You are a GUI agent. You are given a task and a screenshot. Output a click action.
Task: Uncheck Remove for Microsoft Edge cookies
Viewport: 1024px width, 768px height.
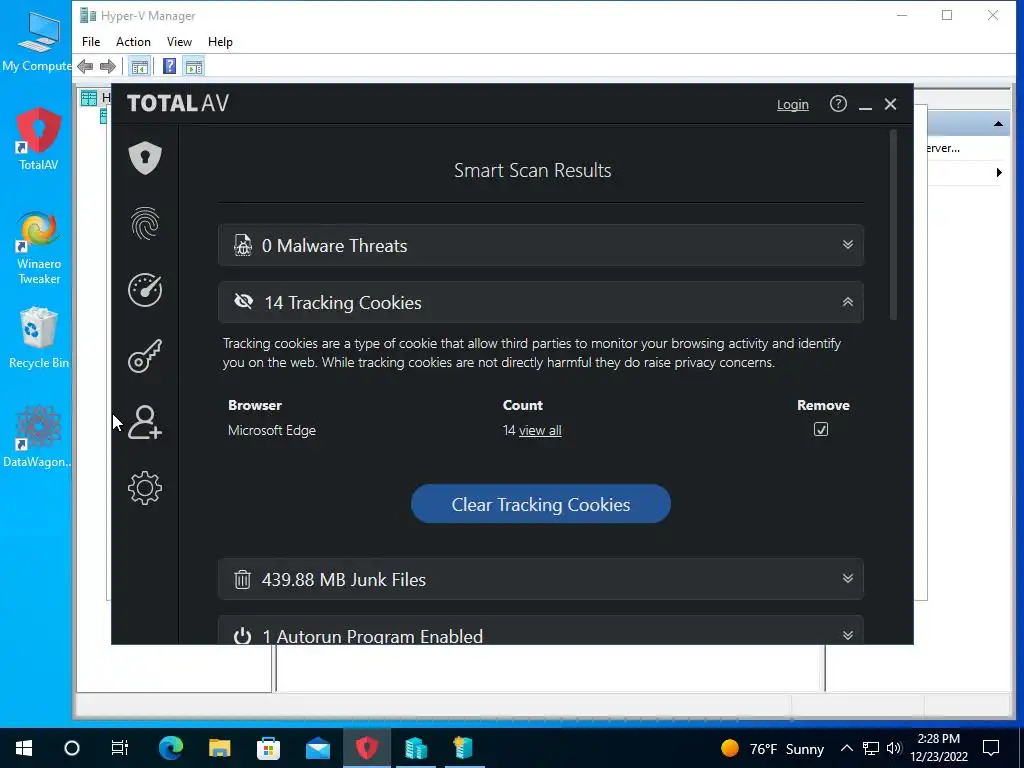click(821, 429)
